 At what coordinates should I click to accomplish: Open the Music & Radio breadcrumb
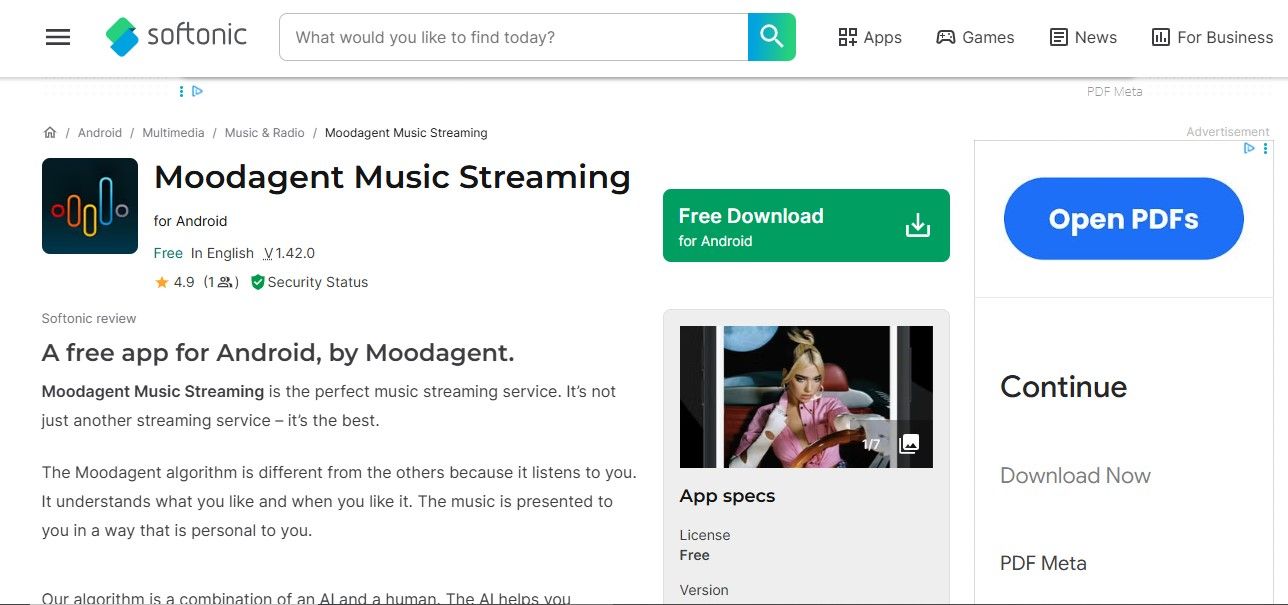265,133
